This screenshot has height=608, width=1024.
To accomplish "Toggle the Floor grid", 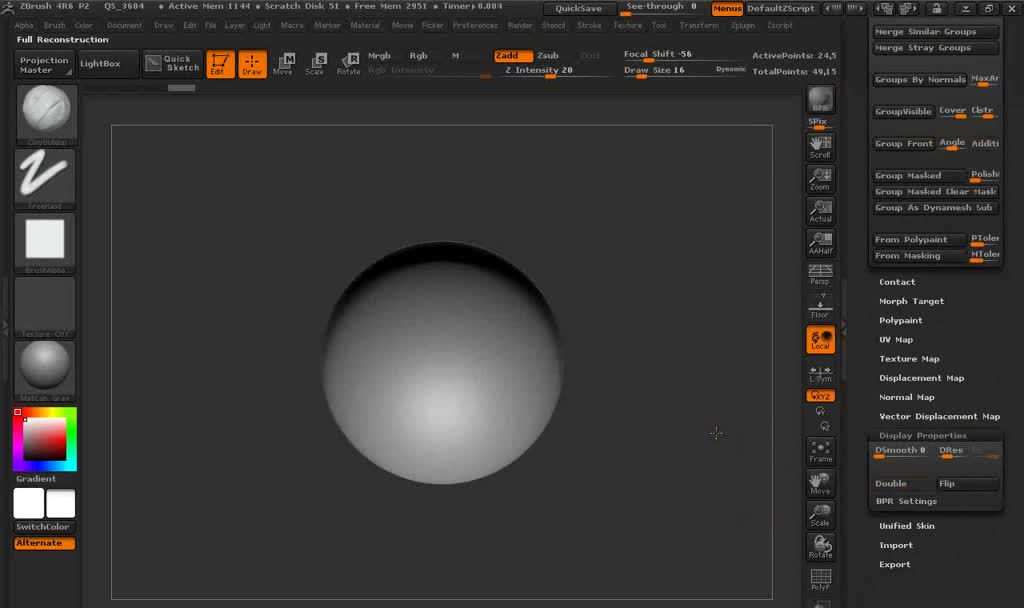I will click(x=820, y=306).
